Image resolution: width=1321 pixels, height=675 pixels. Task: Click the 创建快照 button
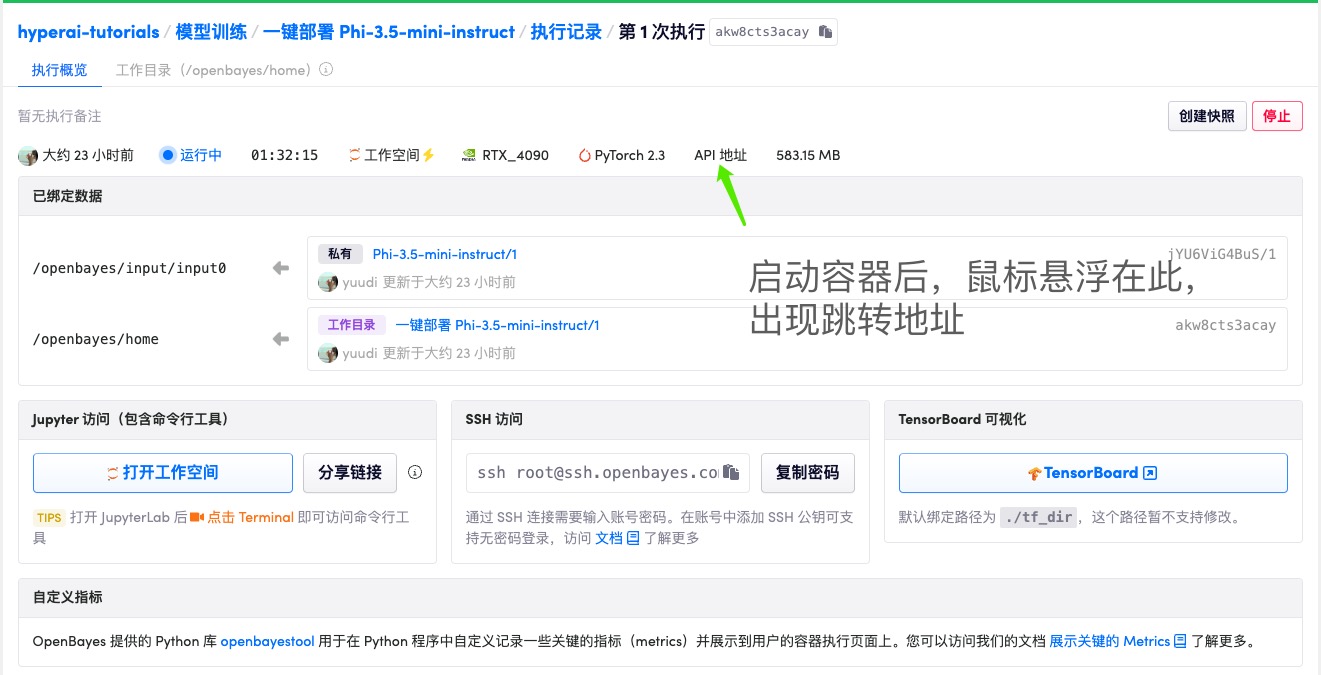click(x=1208, y=116)
